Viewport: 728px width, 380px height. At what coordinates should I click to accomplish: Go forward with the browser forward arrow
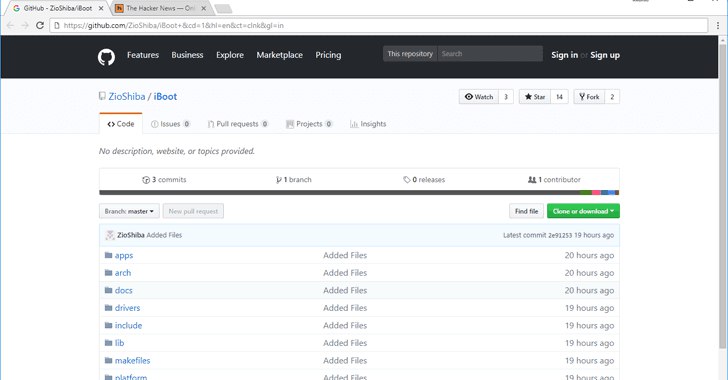point(25,26)
